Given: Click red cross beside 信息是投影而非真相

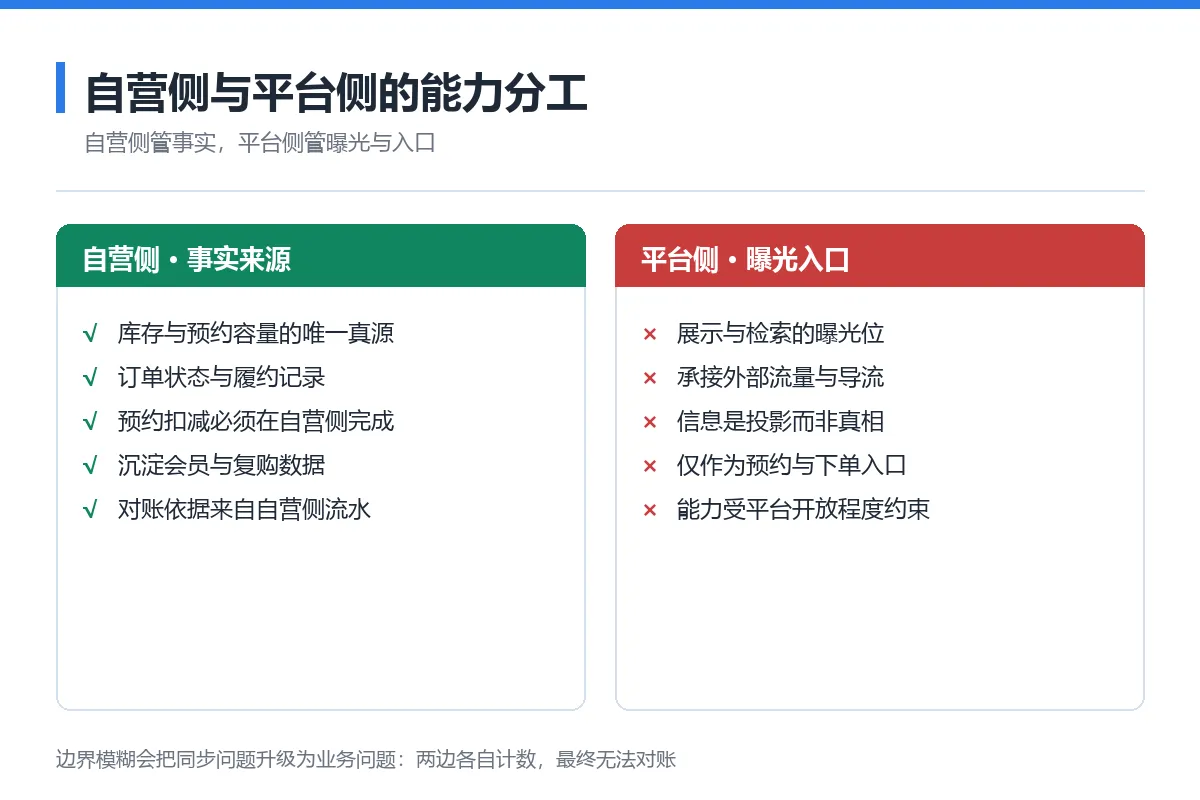Looking at the screenshot, I should point(649,423).
